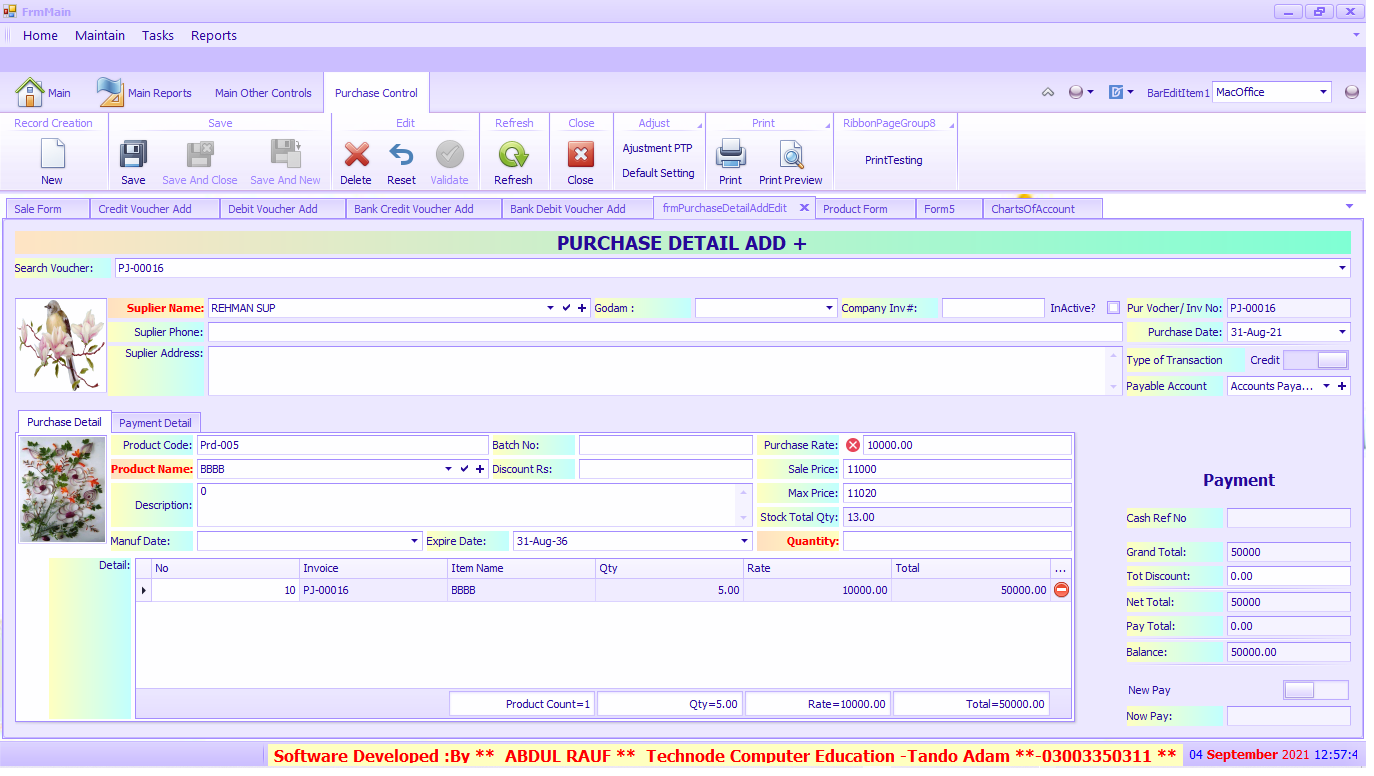This screenshot has height=776, width=1374.
Task: Click the product flower image thumbnail
Action: pos(63,489)
